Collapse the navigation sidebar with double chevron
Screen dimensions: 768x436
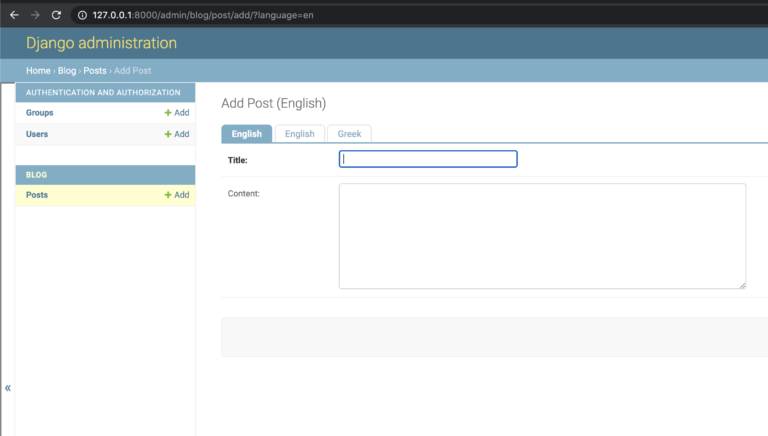(x=8, y=388)
